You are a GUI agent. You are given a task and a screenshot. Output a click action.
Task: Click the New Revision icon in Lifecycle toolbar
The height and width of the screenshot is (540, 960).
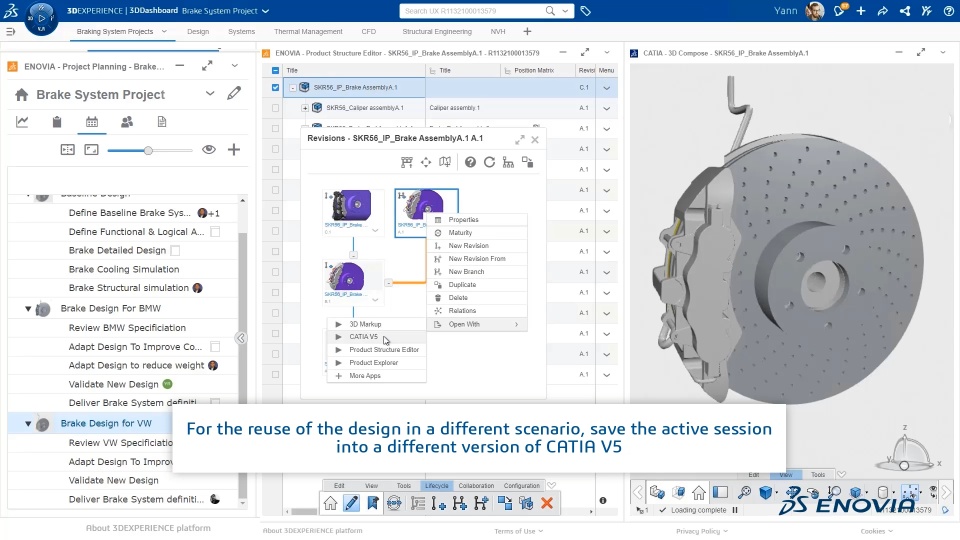click(x=438, y=503)
